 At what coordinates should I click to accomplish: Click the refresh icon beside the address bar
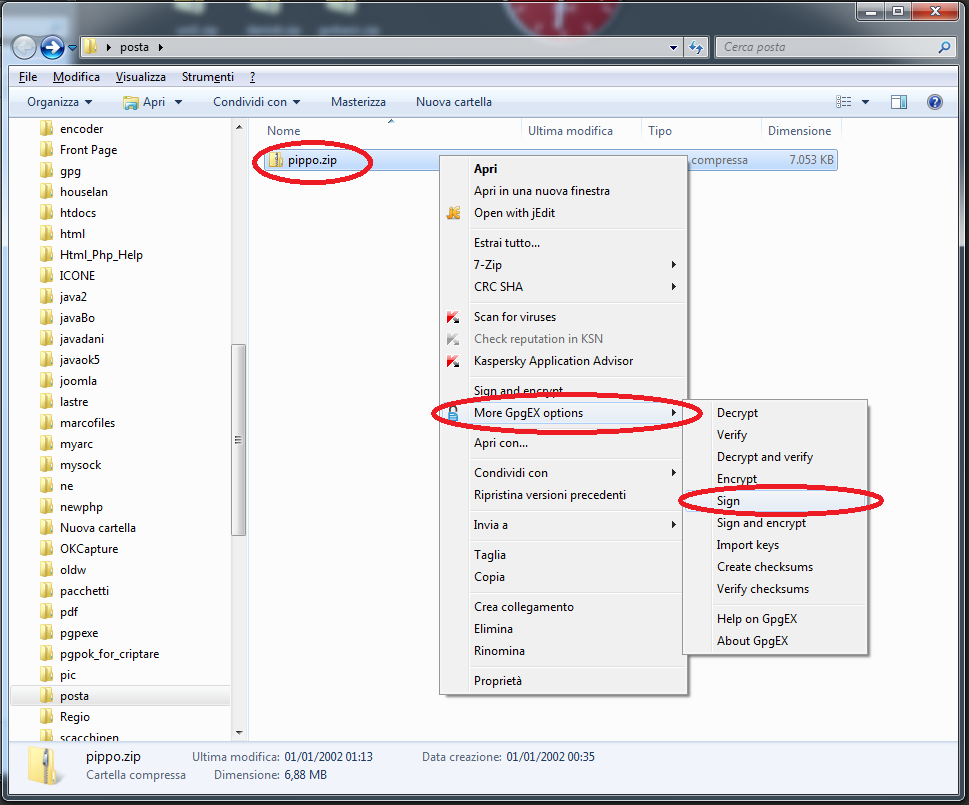pos(697,47)
